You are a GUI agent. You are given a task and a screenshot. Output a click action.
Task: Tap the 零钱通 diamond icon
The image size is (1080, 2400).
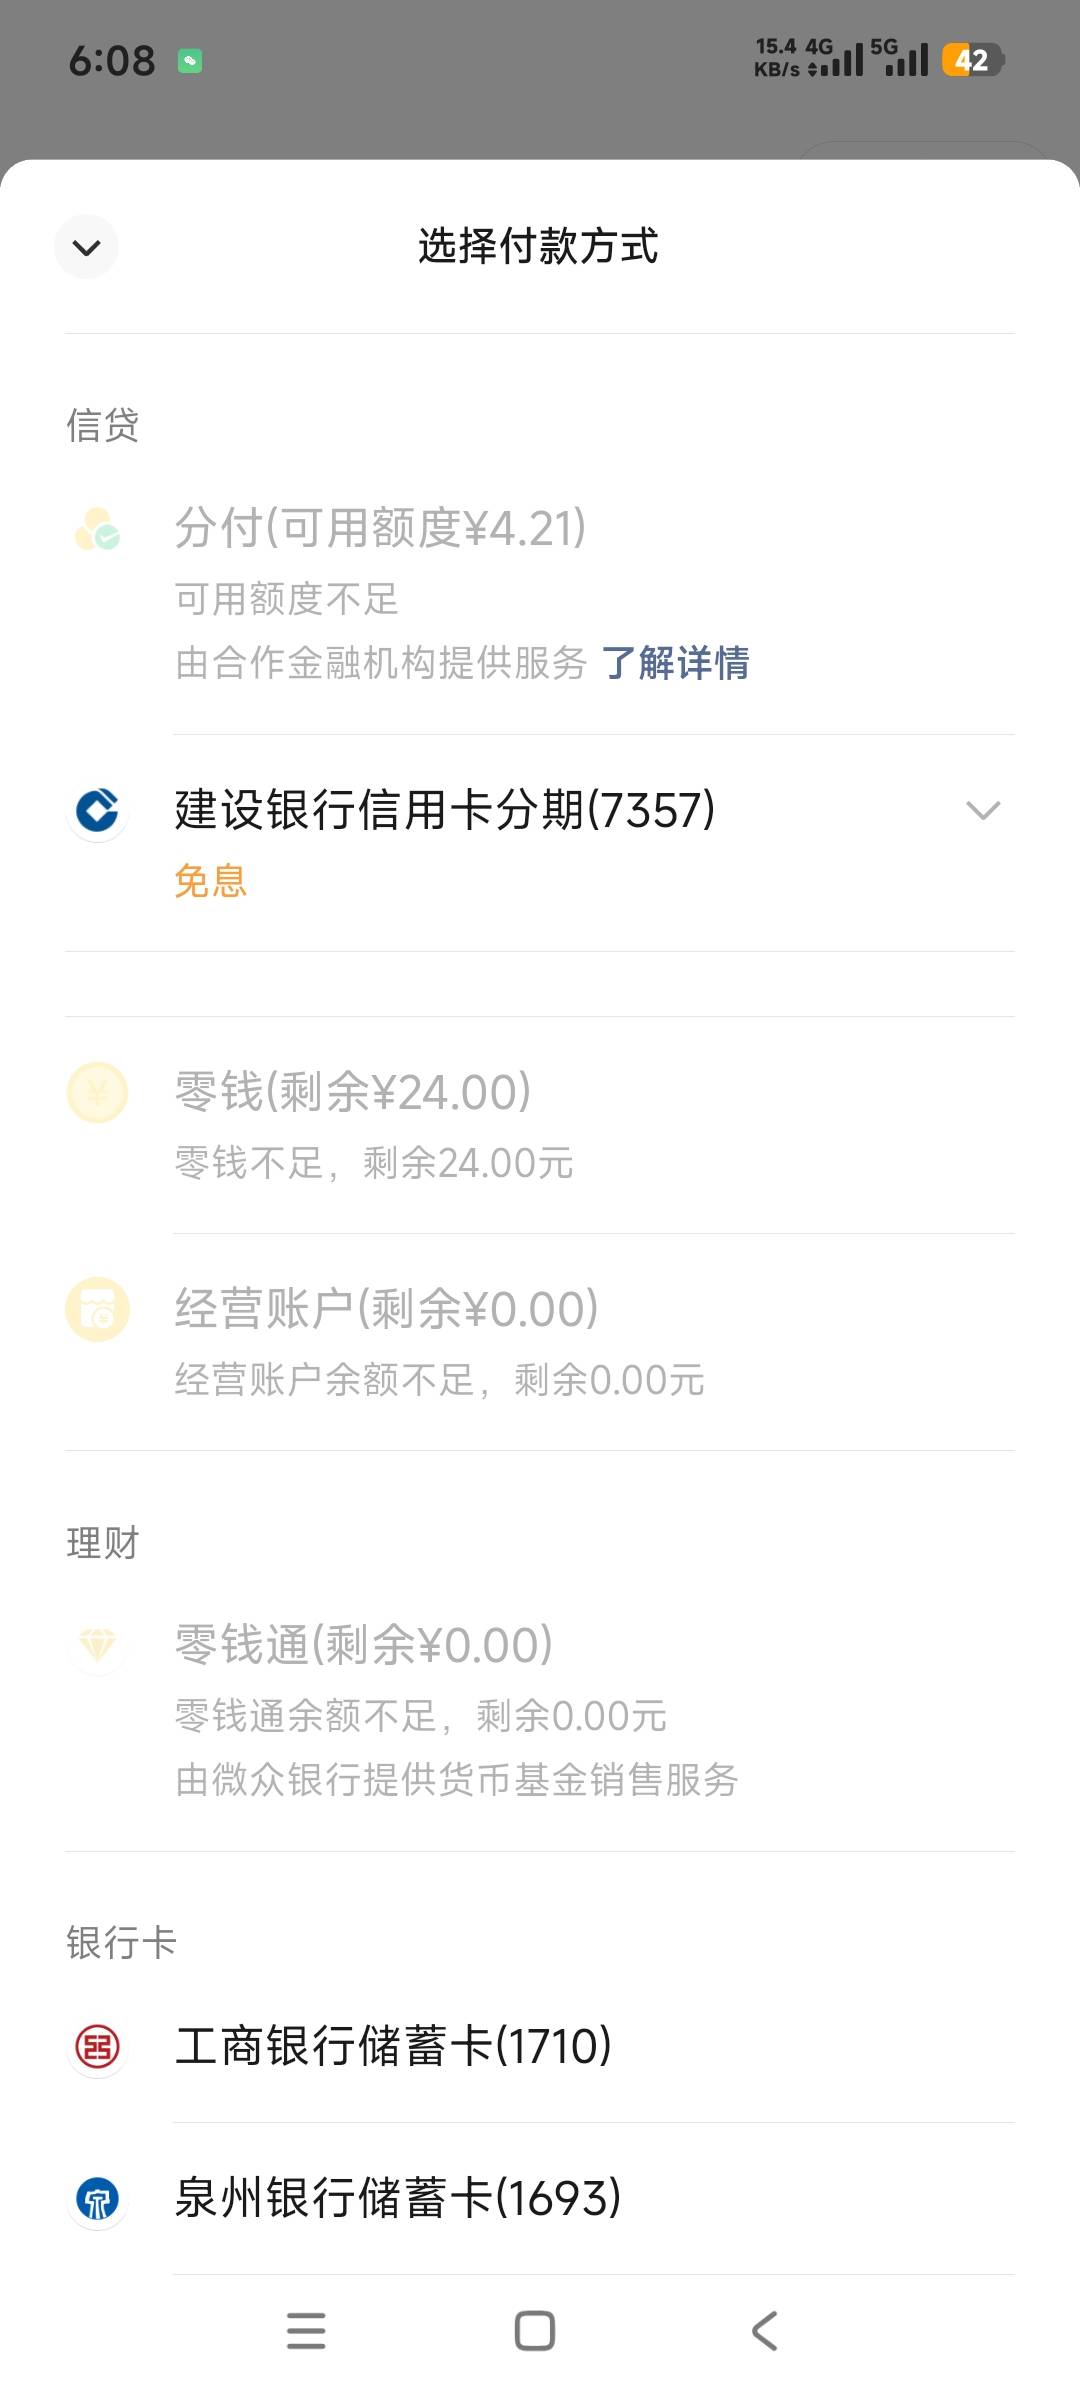[x=97, y=1645]
